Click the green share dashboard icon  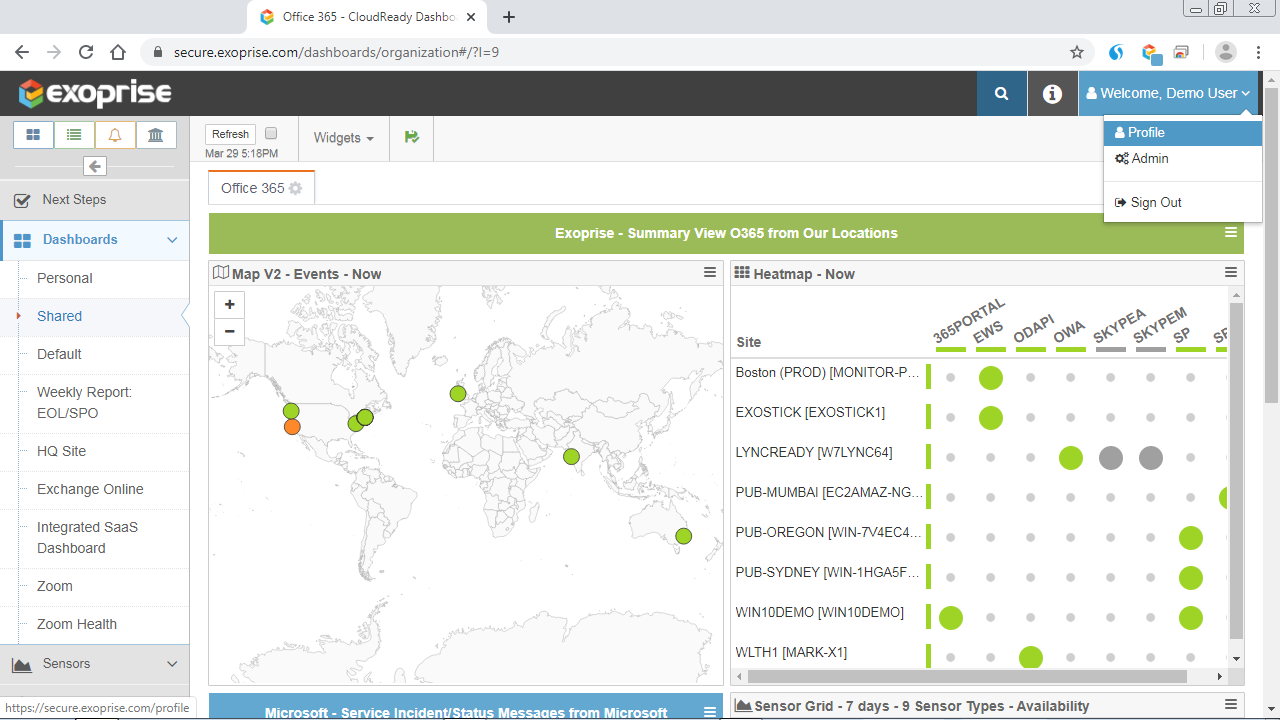coord(411,137)
